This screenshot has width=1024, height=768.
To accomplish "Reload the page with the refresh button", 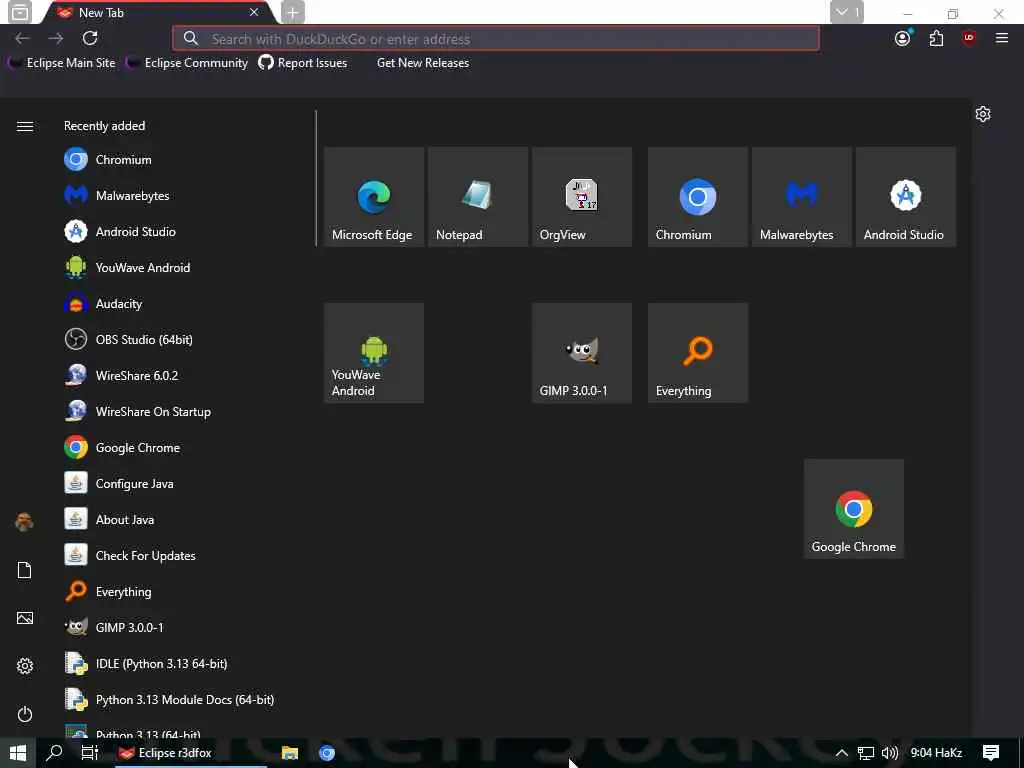I will point(90,39).
